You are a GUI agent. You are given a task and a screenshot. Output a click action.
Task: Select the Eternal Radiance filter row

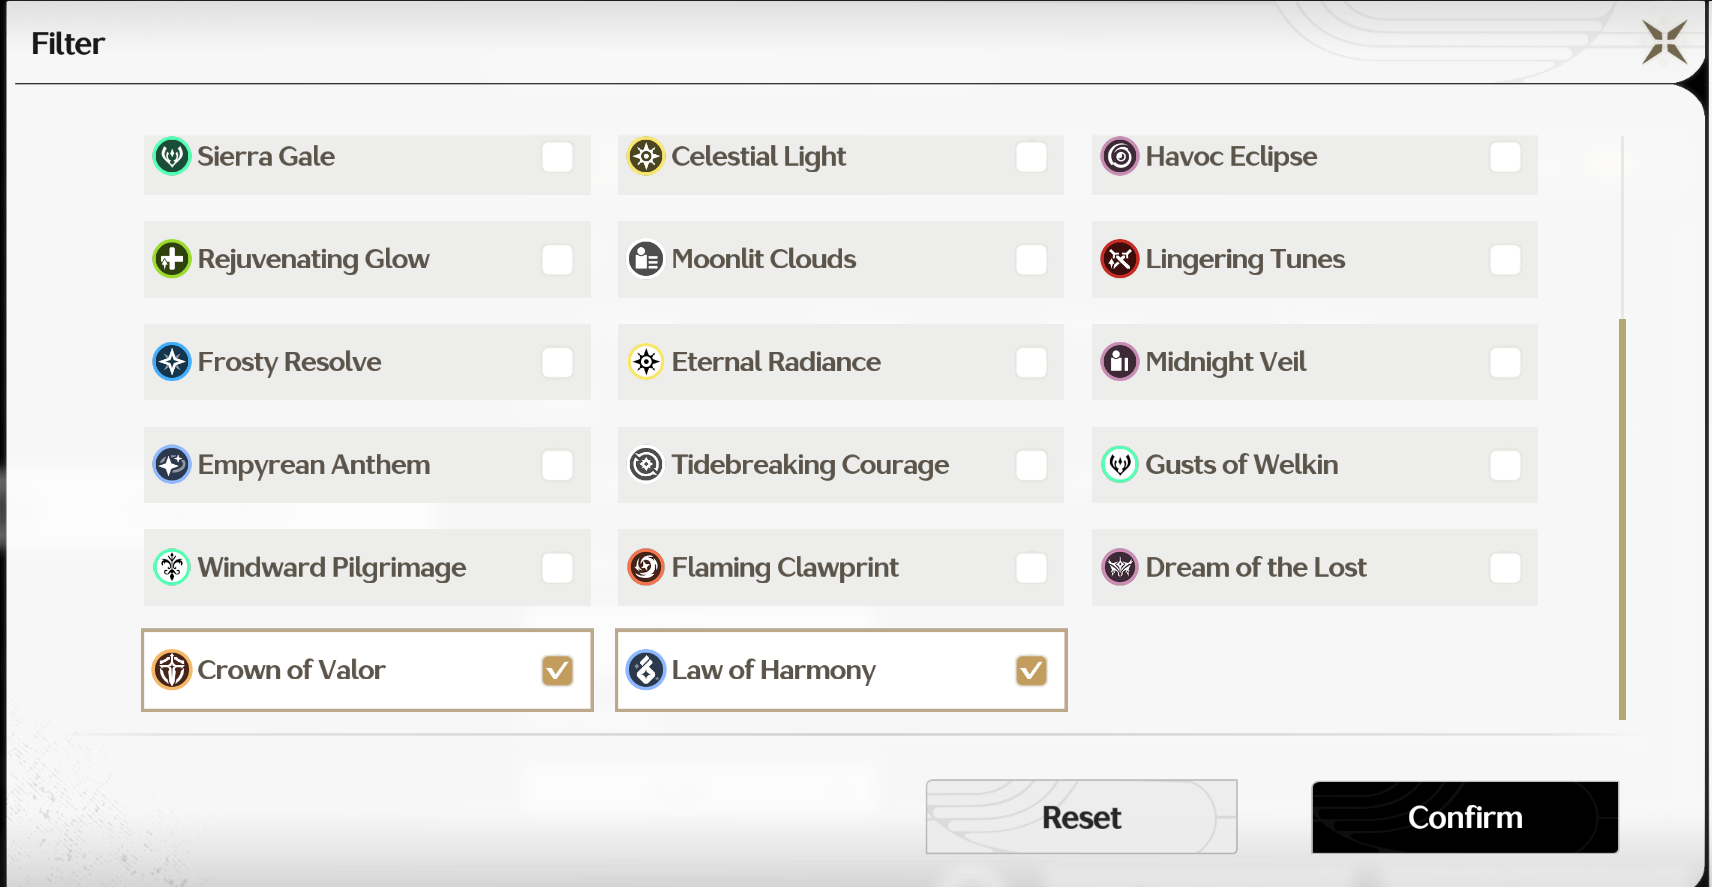(x=840, y=362)
